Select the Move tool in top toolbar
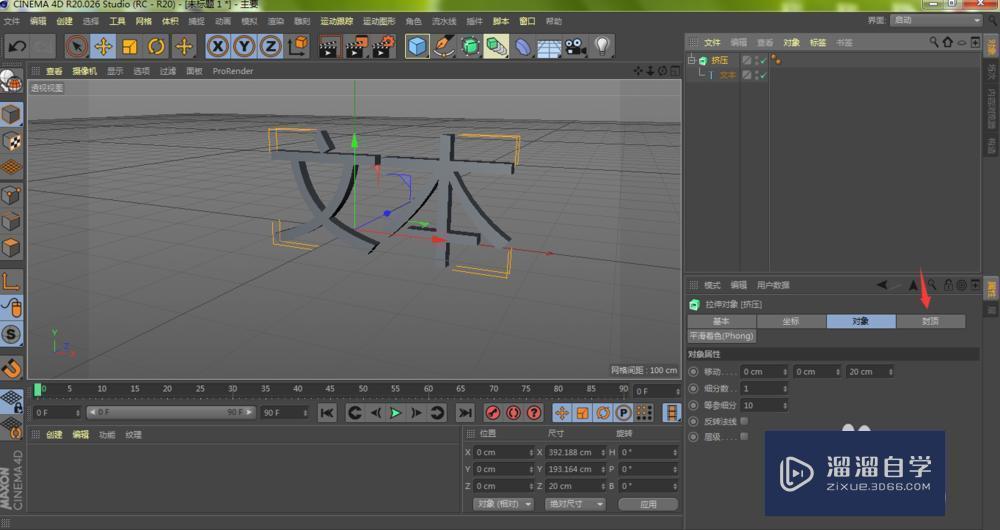 103,46
